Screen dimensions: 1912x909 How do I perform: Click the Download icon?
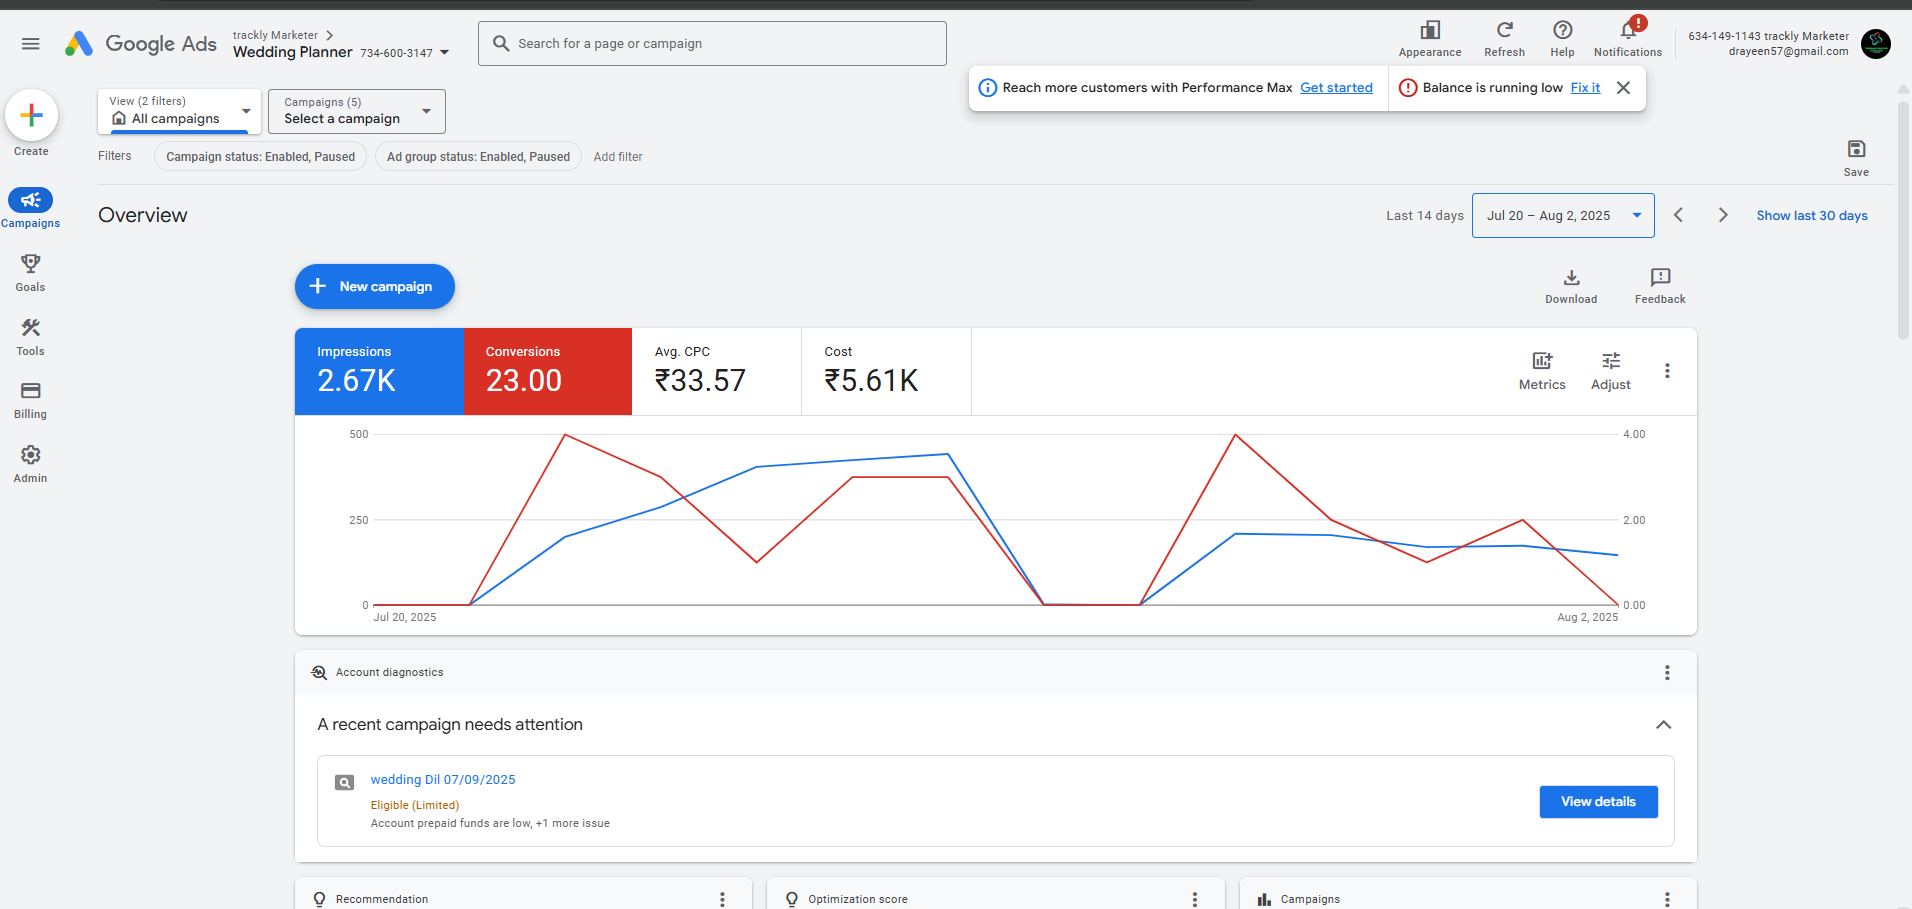coord(1571,278)
